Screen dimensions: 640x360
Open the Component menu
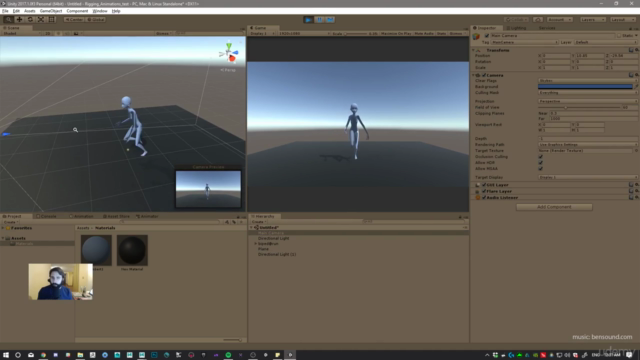tap(77, 11)
